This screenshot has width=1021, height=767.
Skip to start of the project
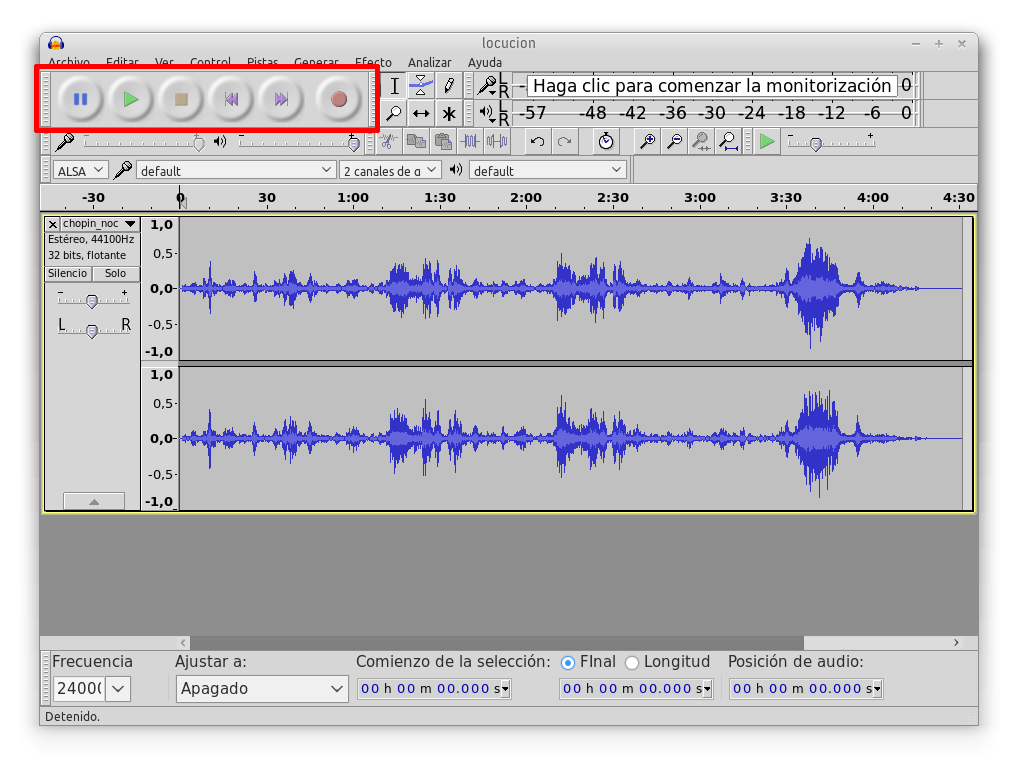pos(231,99)
